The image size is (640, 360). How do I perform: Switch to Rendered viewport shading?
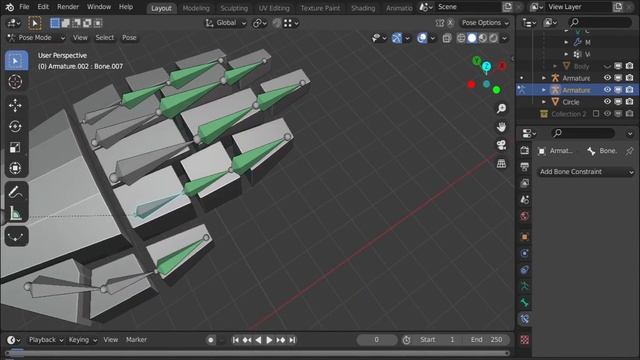point(493,38)
